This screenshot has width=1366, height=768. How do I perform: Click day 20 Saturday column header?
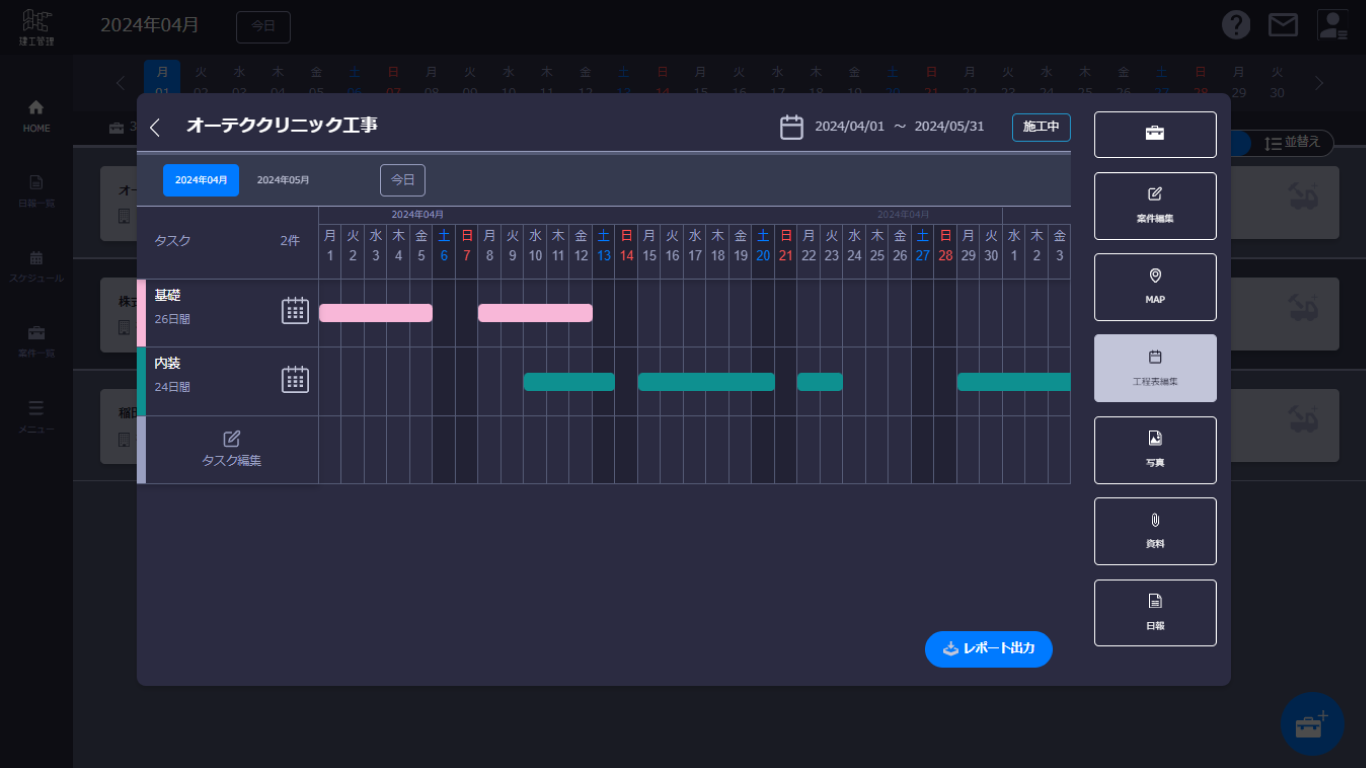point(763,245)
